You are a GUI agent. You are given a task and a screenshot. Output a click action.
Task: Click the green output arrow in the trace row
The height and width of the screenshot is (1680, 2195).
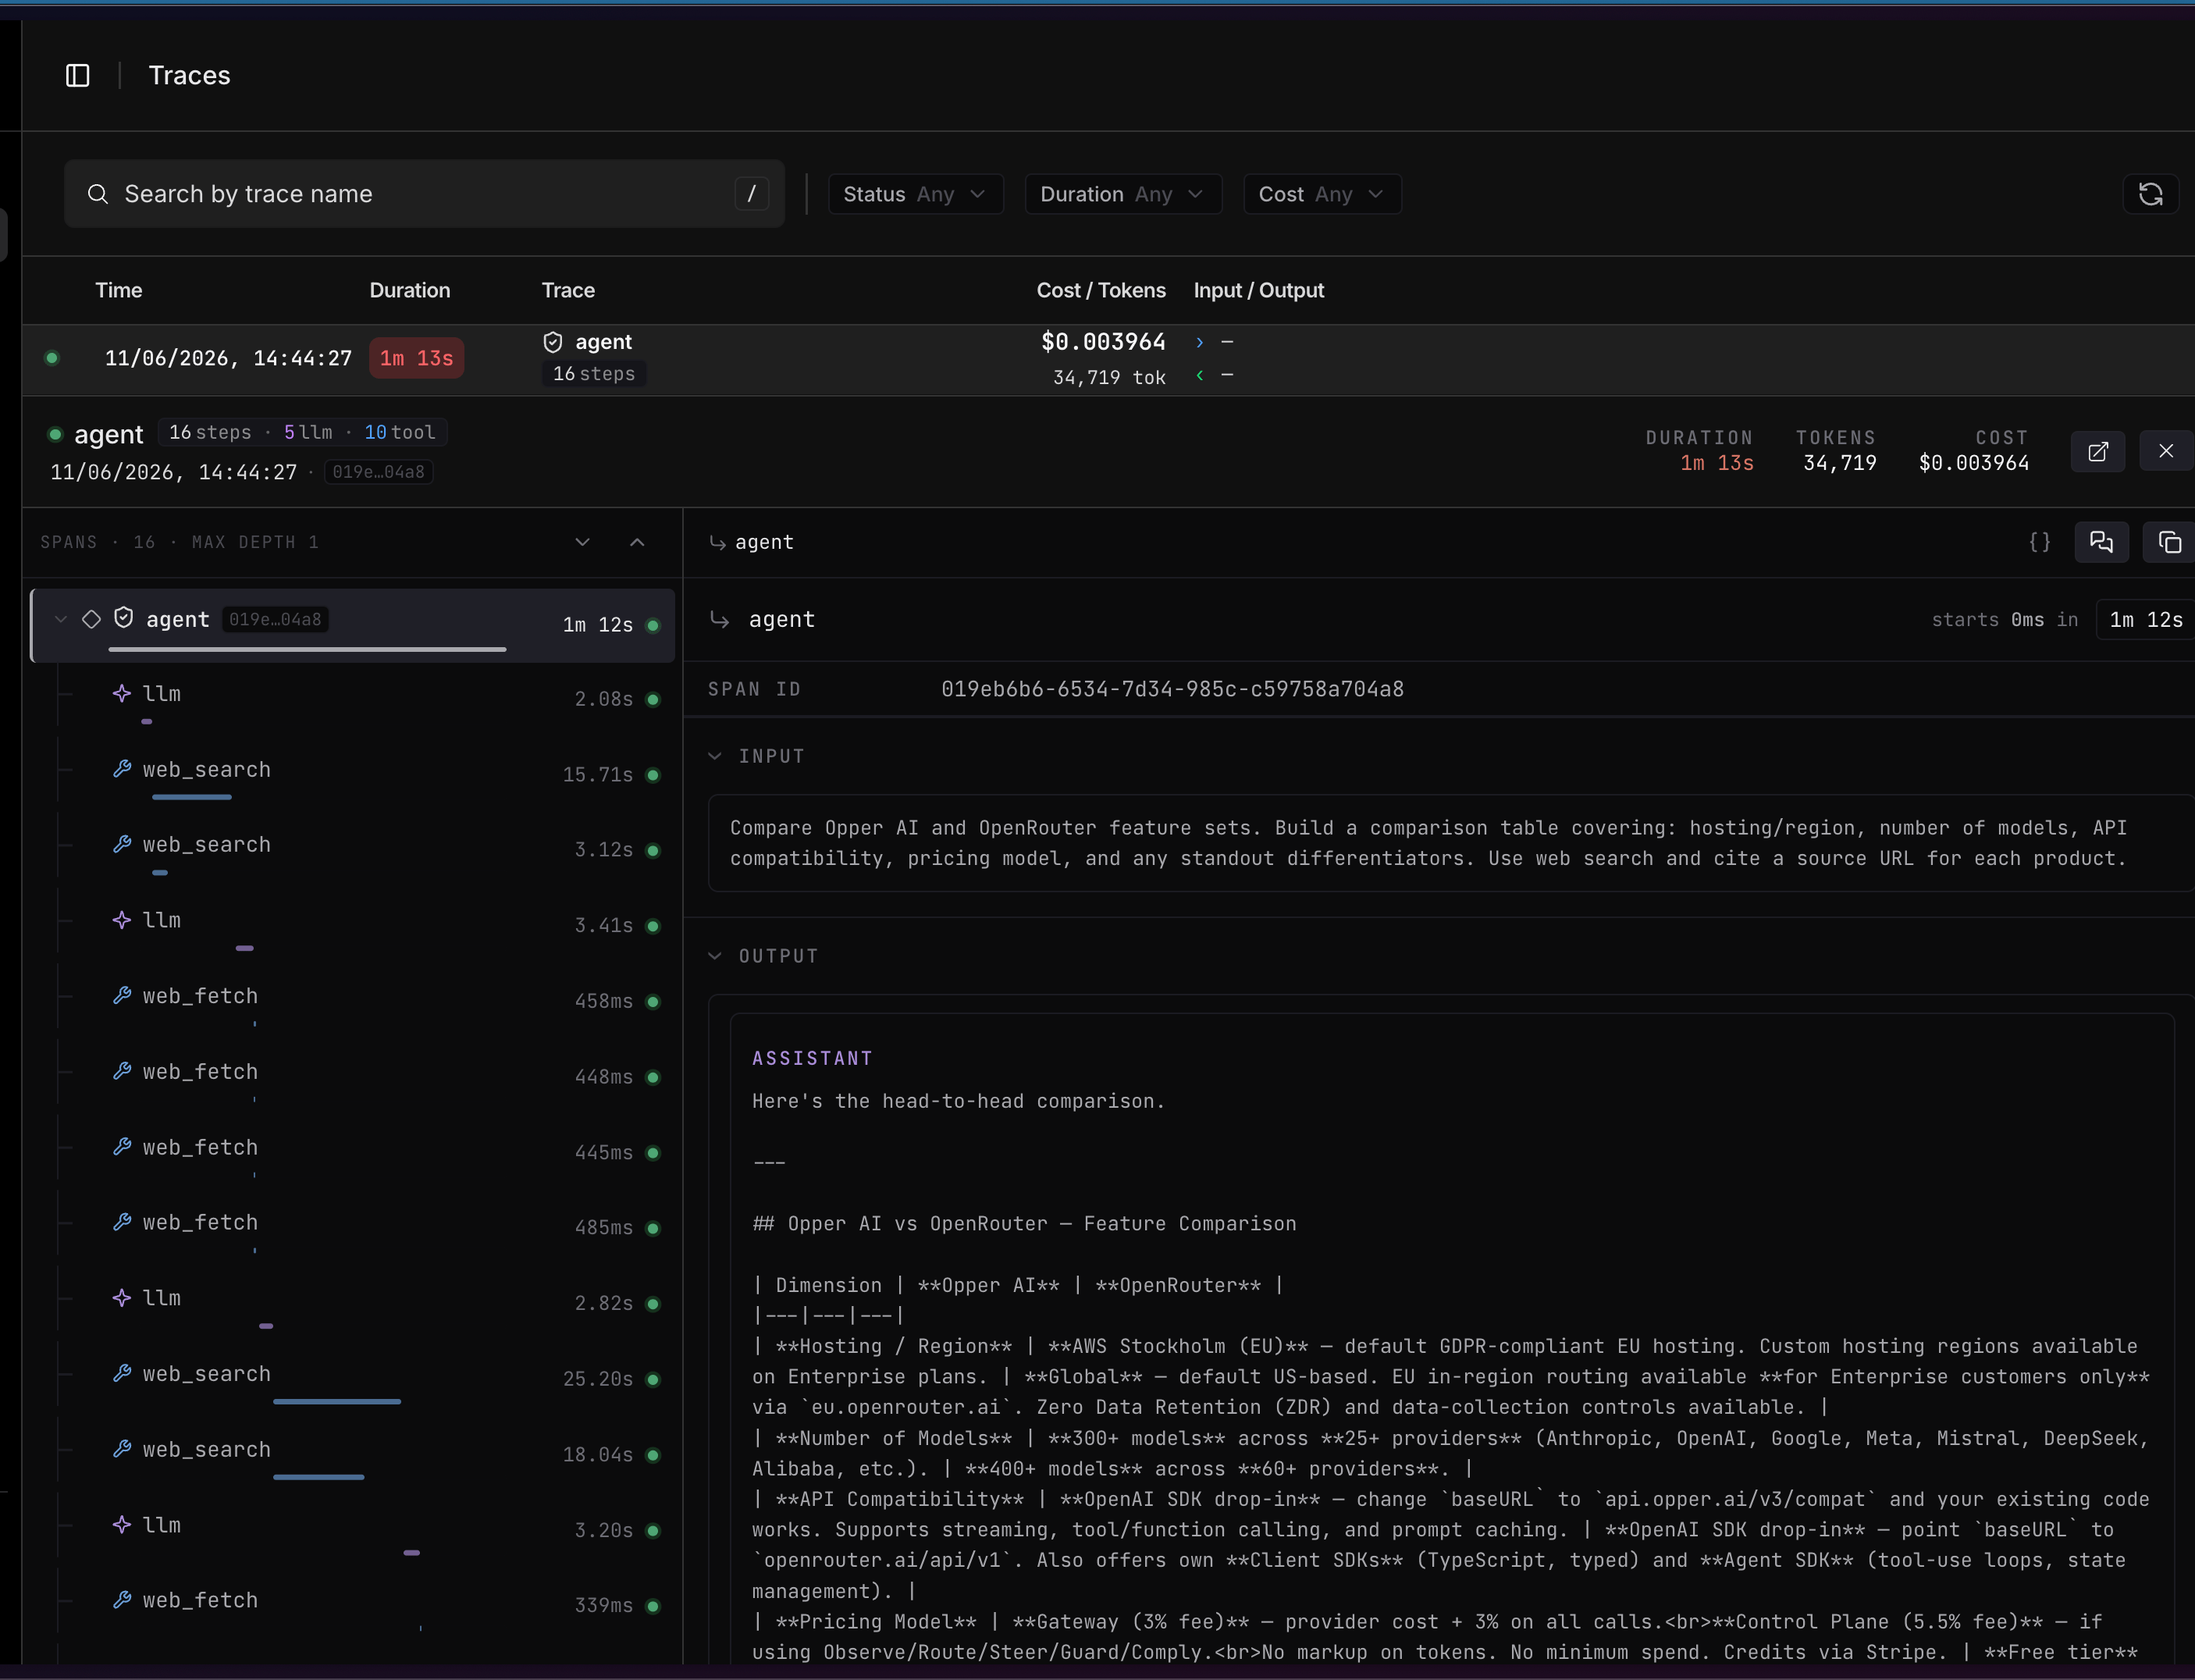(x=1200, y=376)
